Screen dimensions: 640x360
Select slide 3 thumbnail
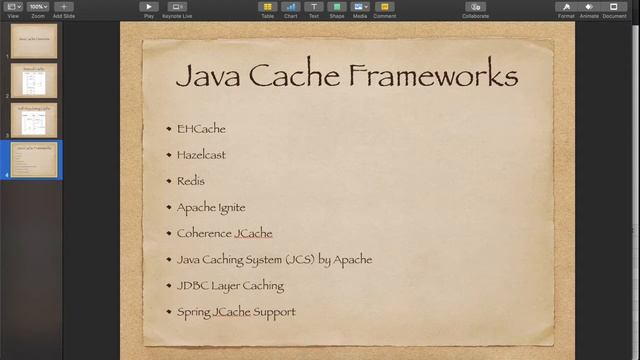[x=34, y=120]
